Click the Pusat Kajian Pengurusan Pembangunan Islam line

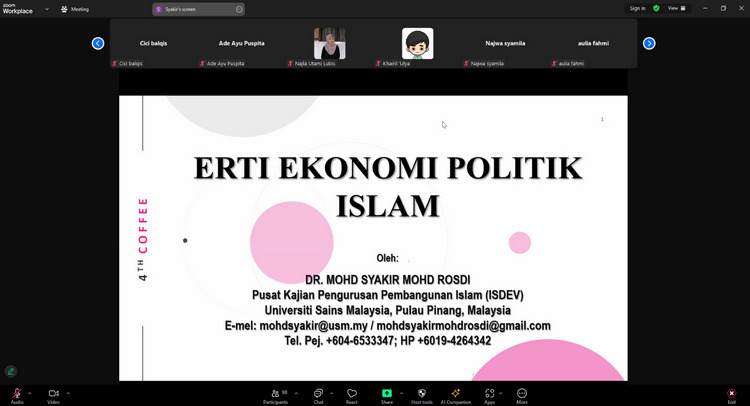[x=388, y=295]
